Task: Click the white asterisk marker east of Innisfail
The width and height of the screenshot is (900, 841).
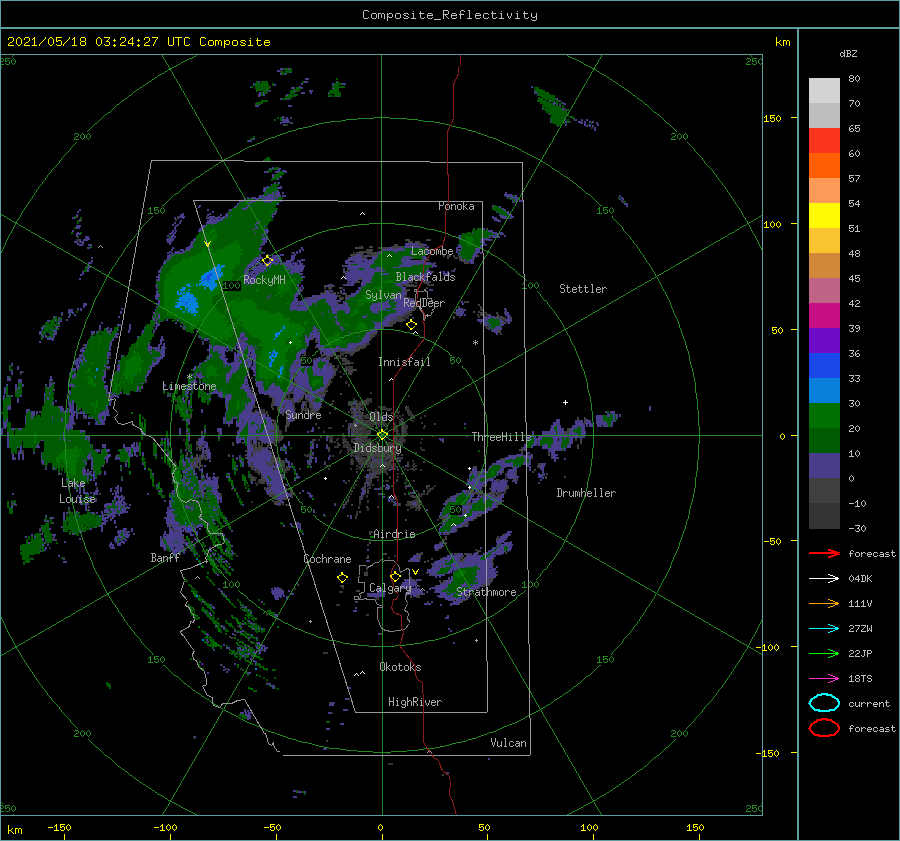Action: (x=475, y=343)
